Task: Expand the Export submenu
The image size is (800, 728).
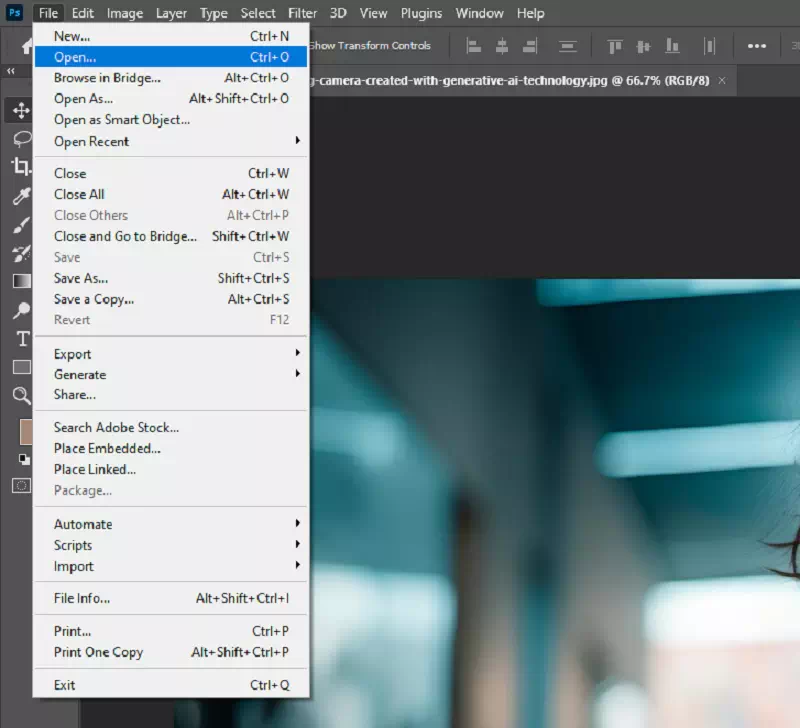Action: (171, 354)
